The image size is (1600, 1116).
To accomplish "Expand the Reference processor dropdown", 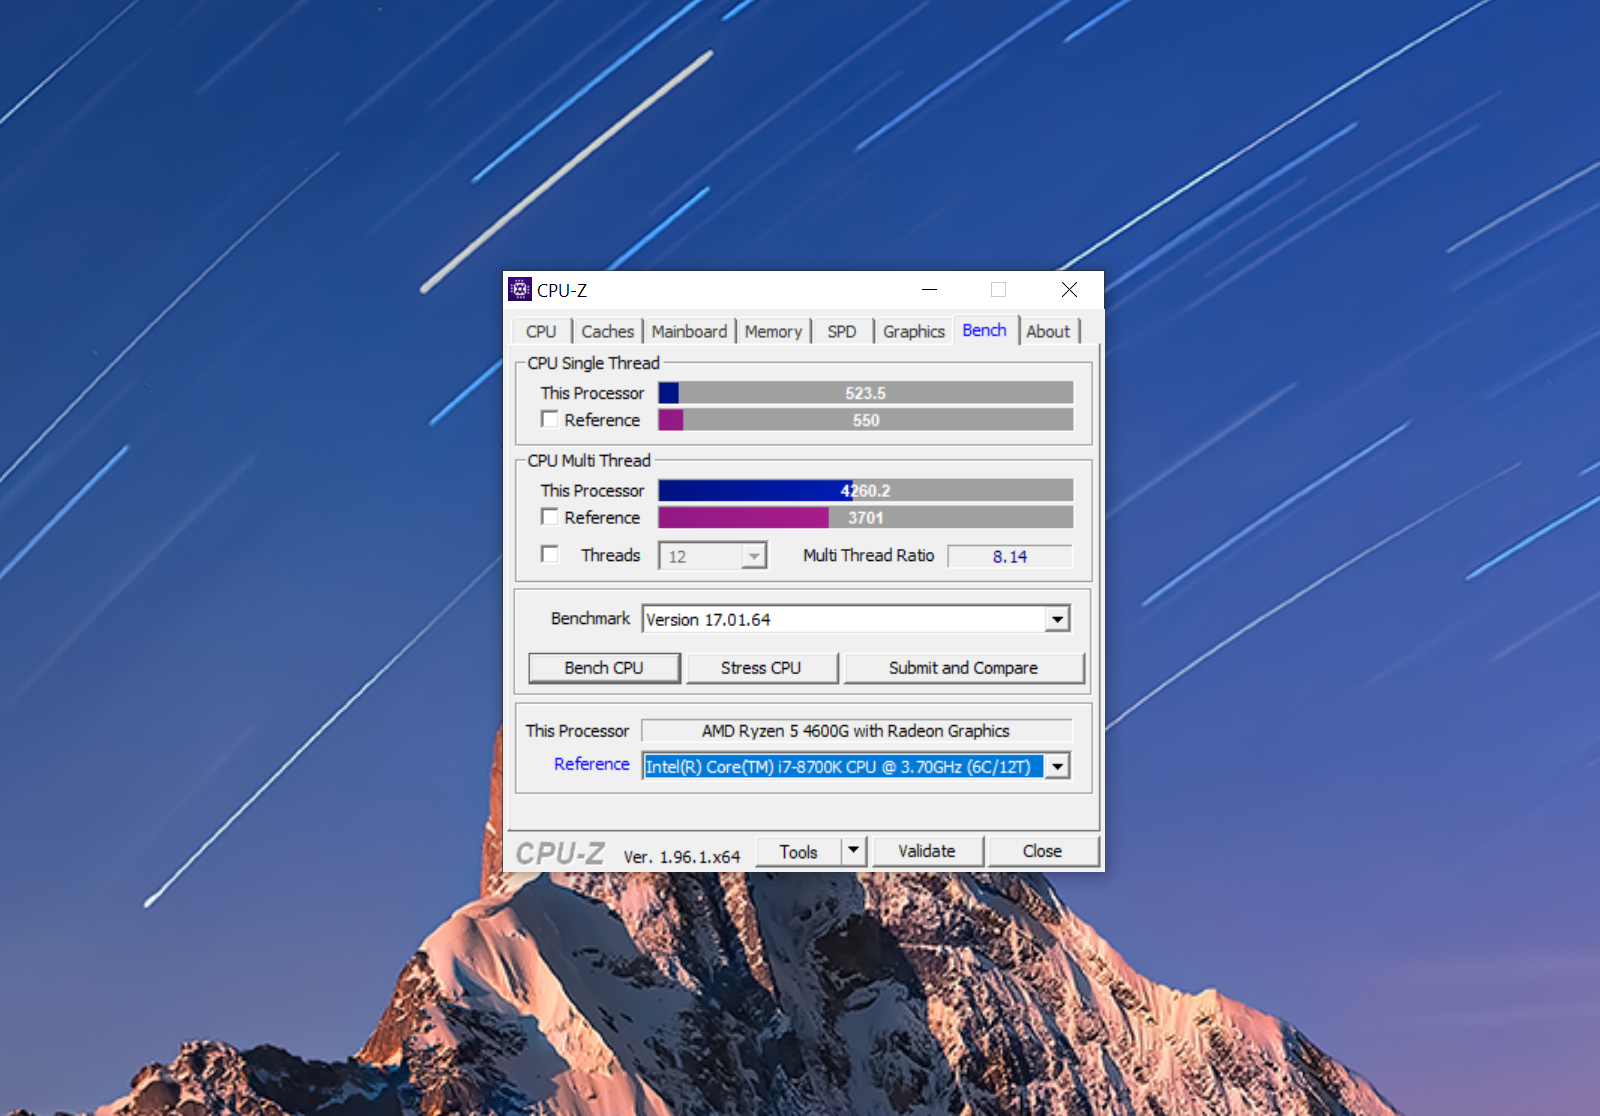I will pyautogui.click(x=1057, y=766).
